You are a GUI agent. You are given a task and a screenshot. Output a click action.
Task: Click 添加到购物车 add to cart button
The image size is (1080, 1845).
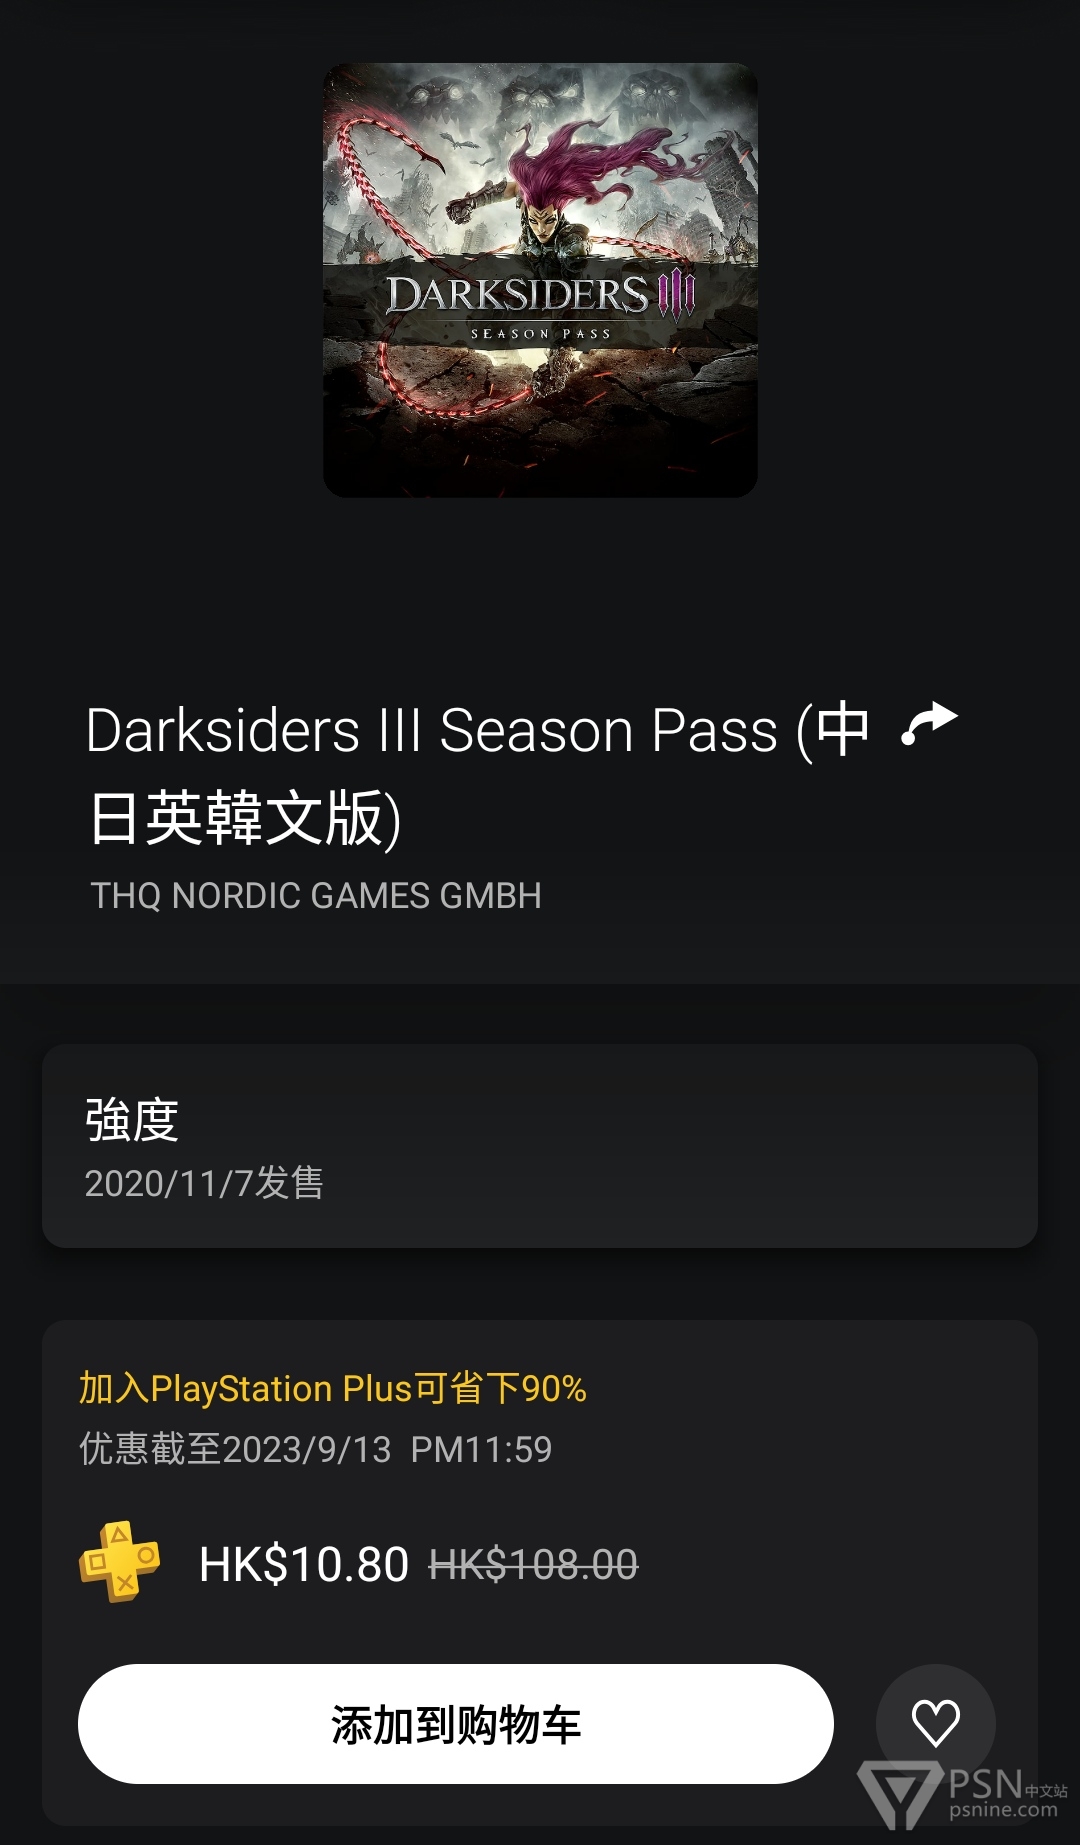(456, 1724)
